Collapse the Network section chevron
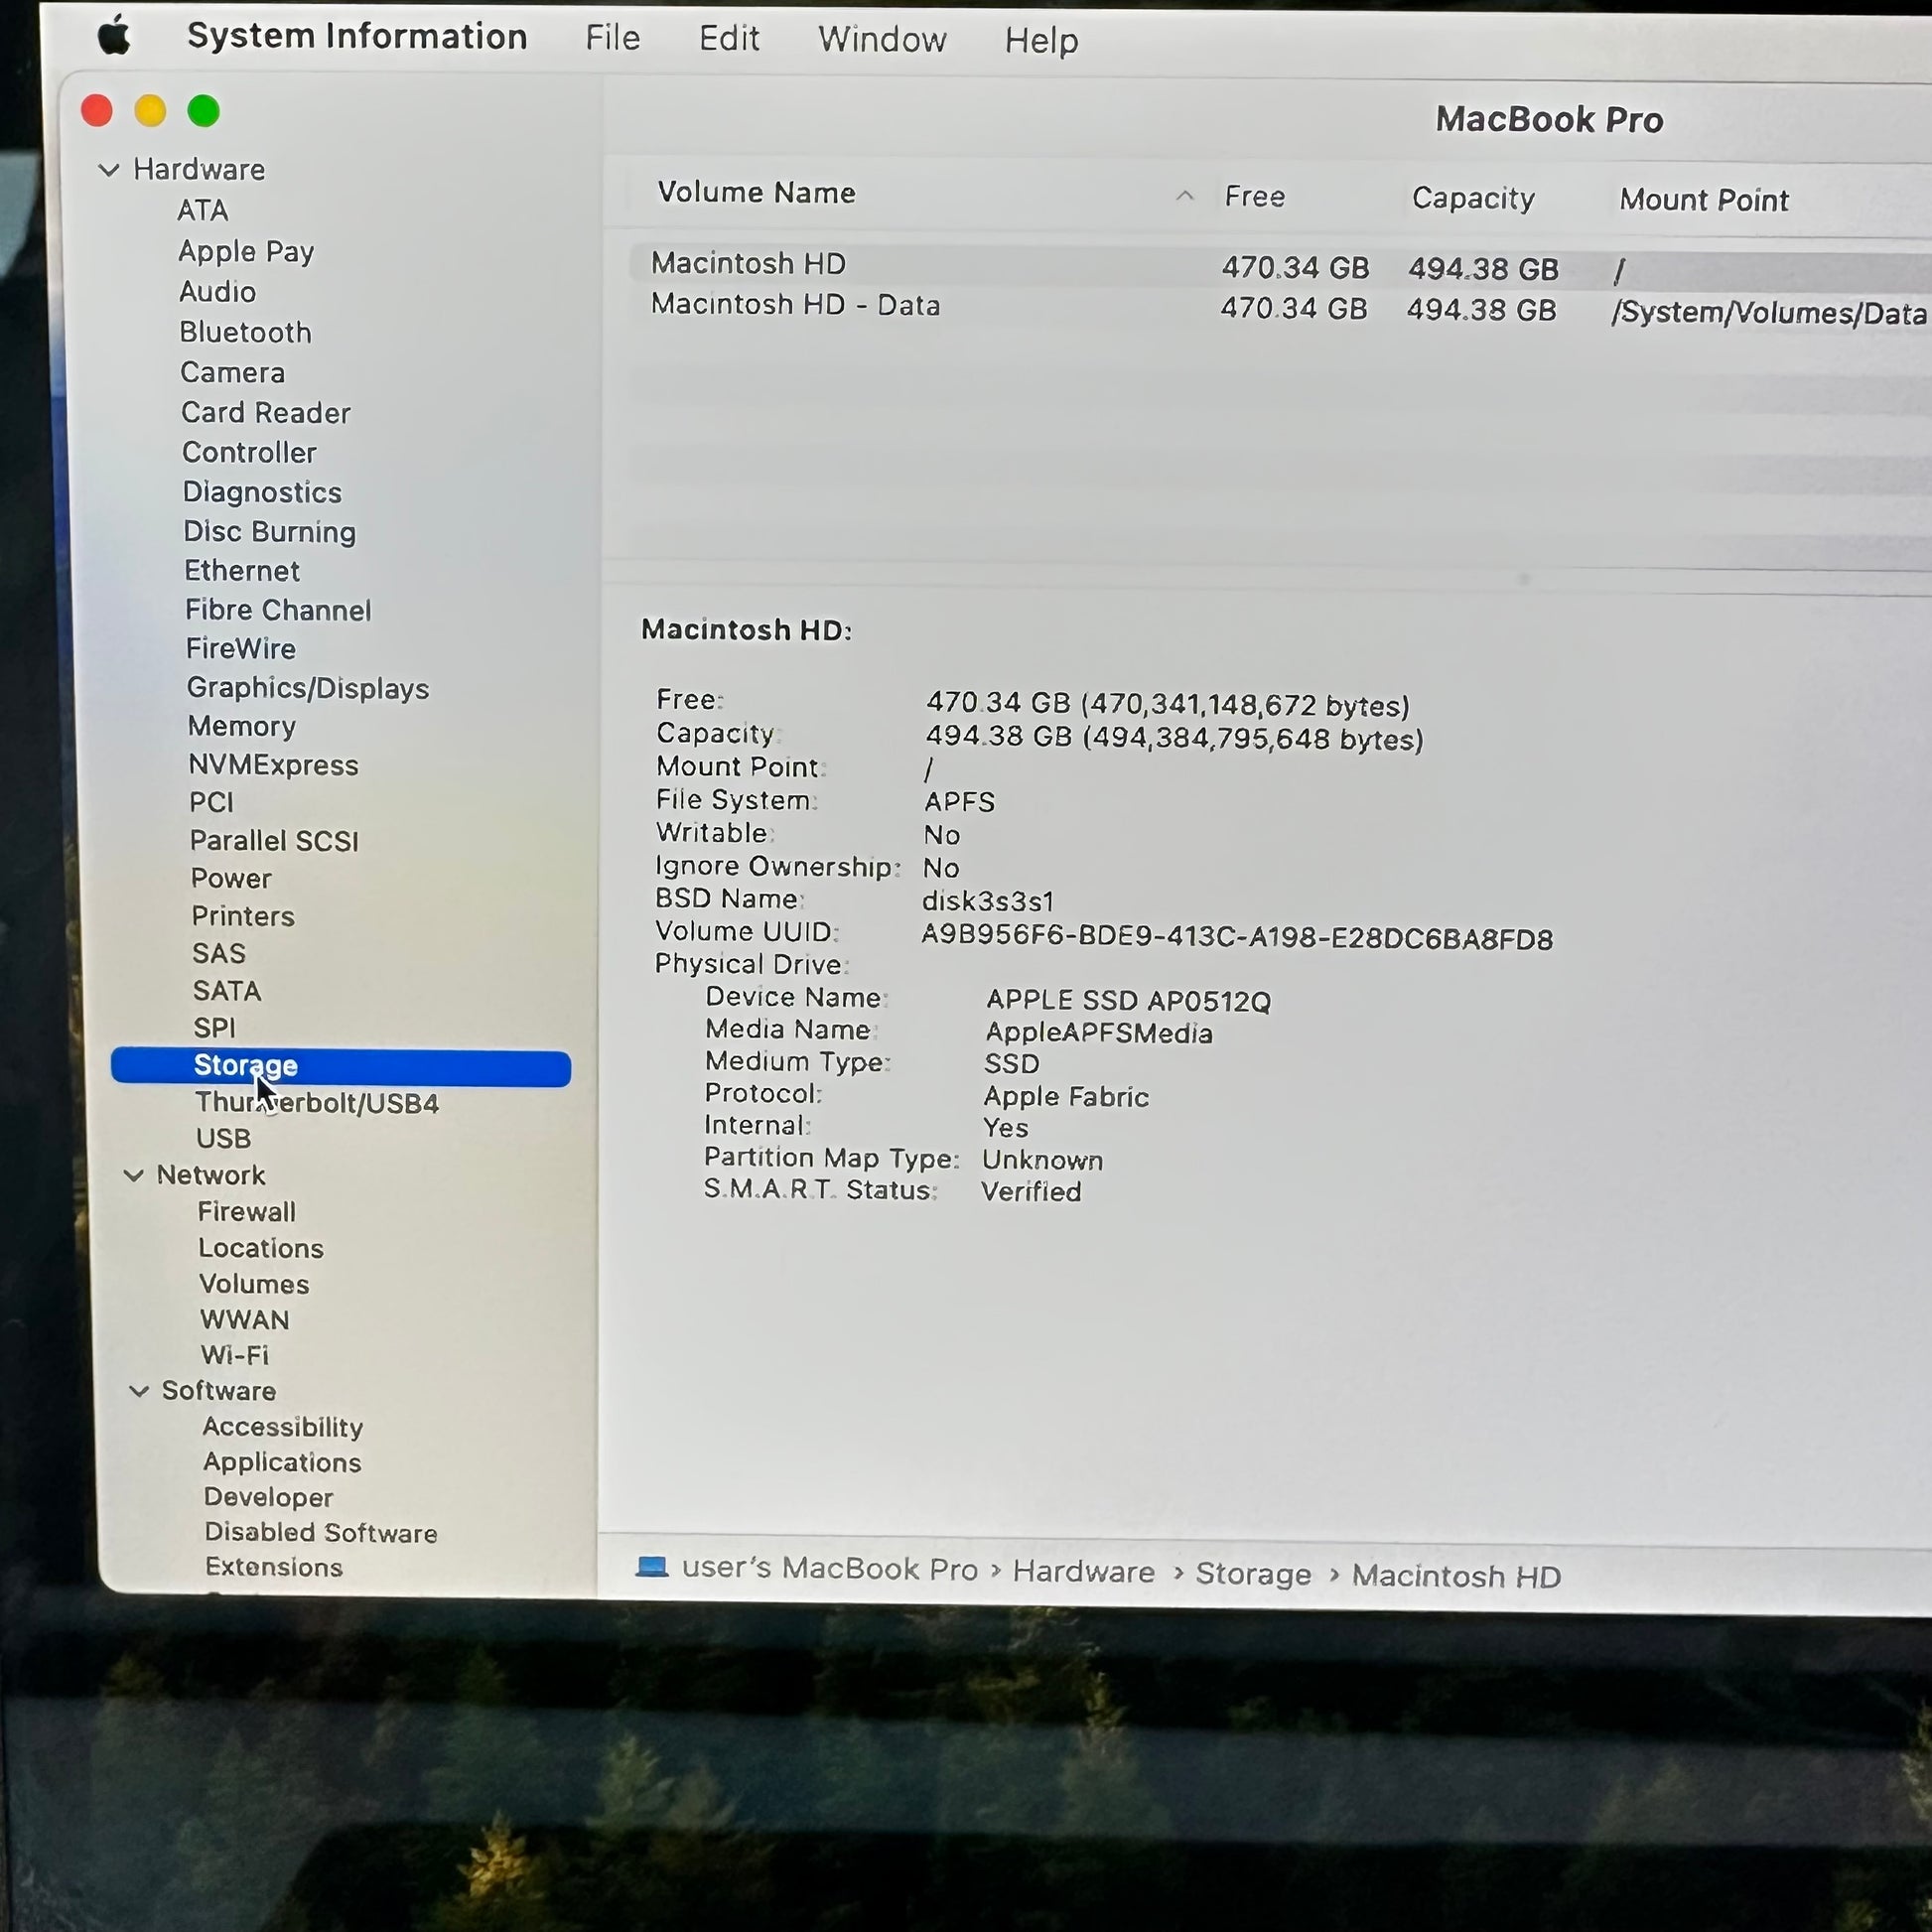This screenshot has width=1932, height=1932. (133, 1176)
